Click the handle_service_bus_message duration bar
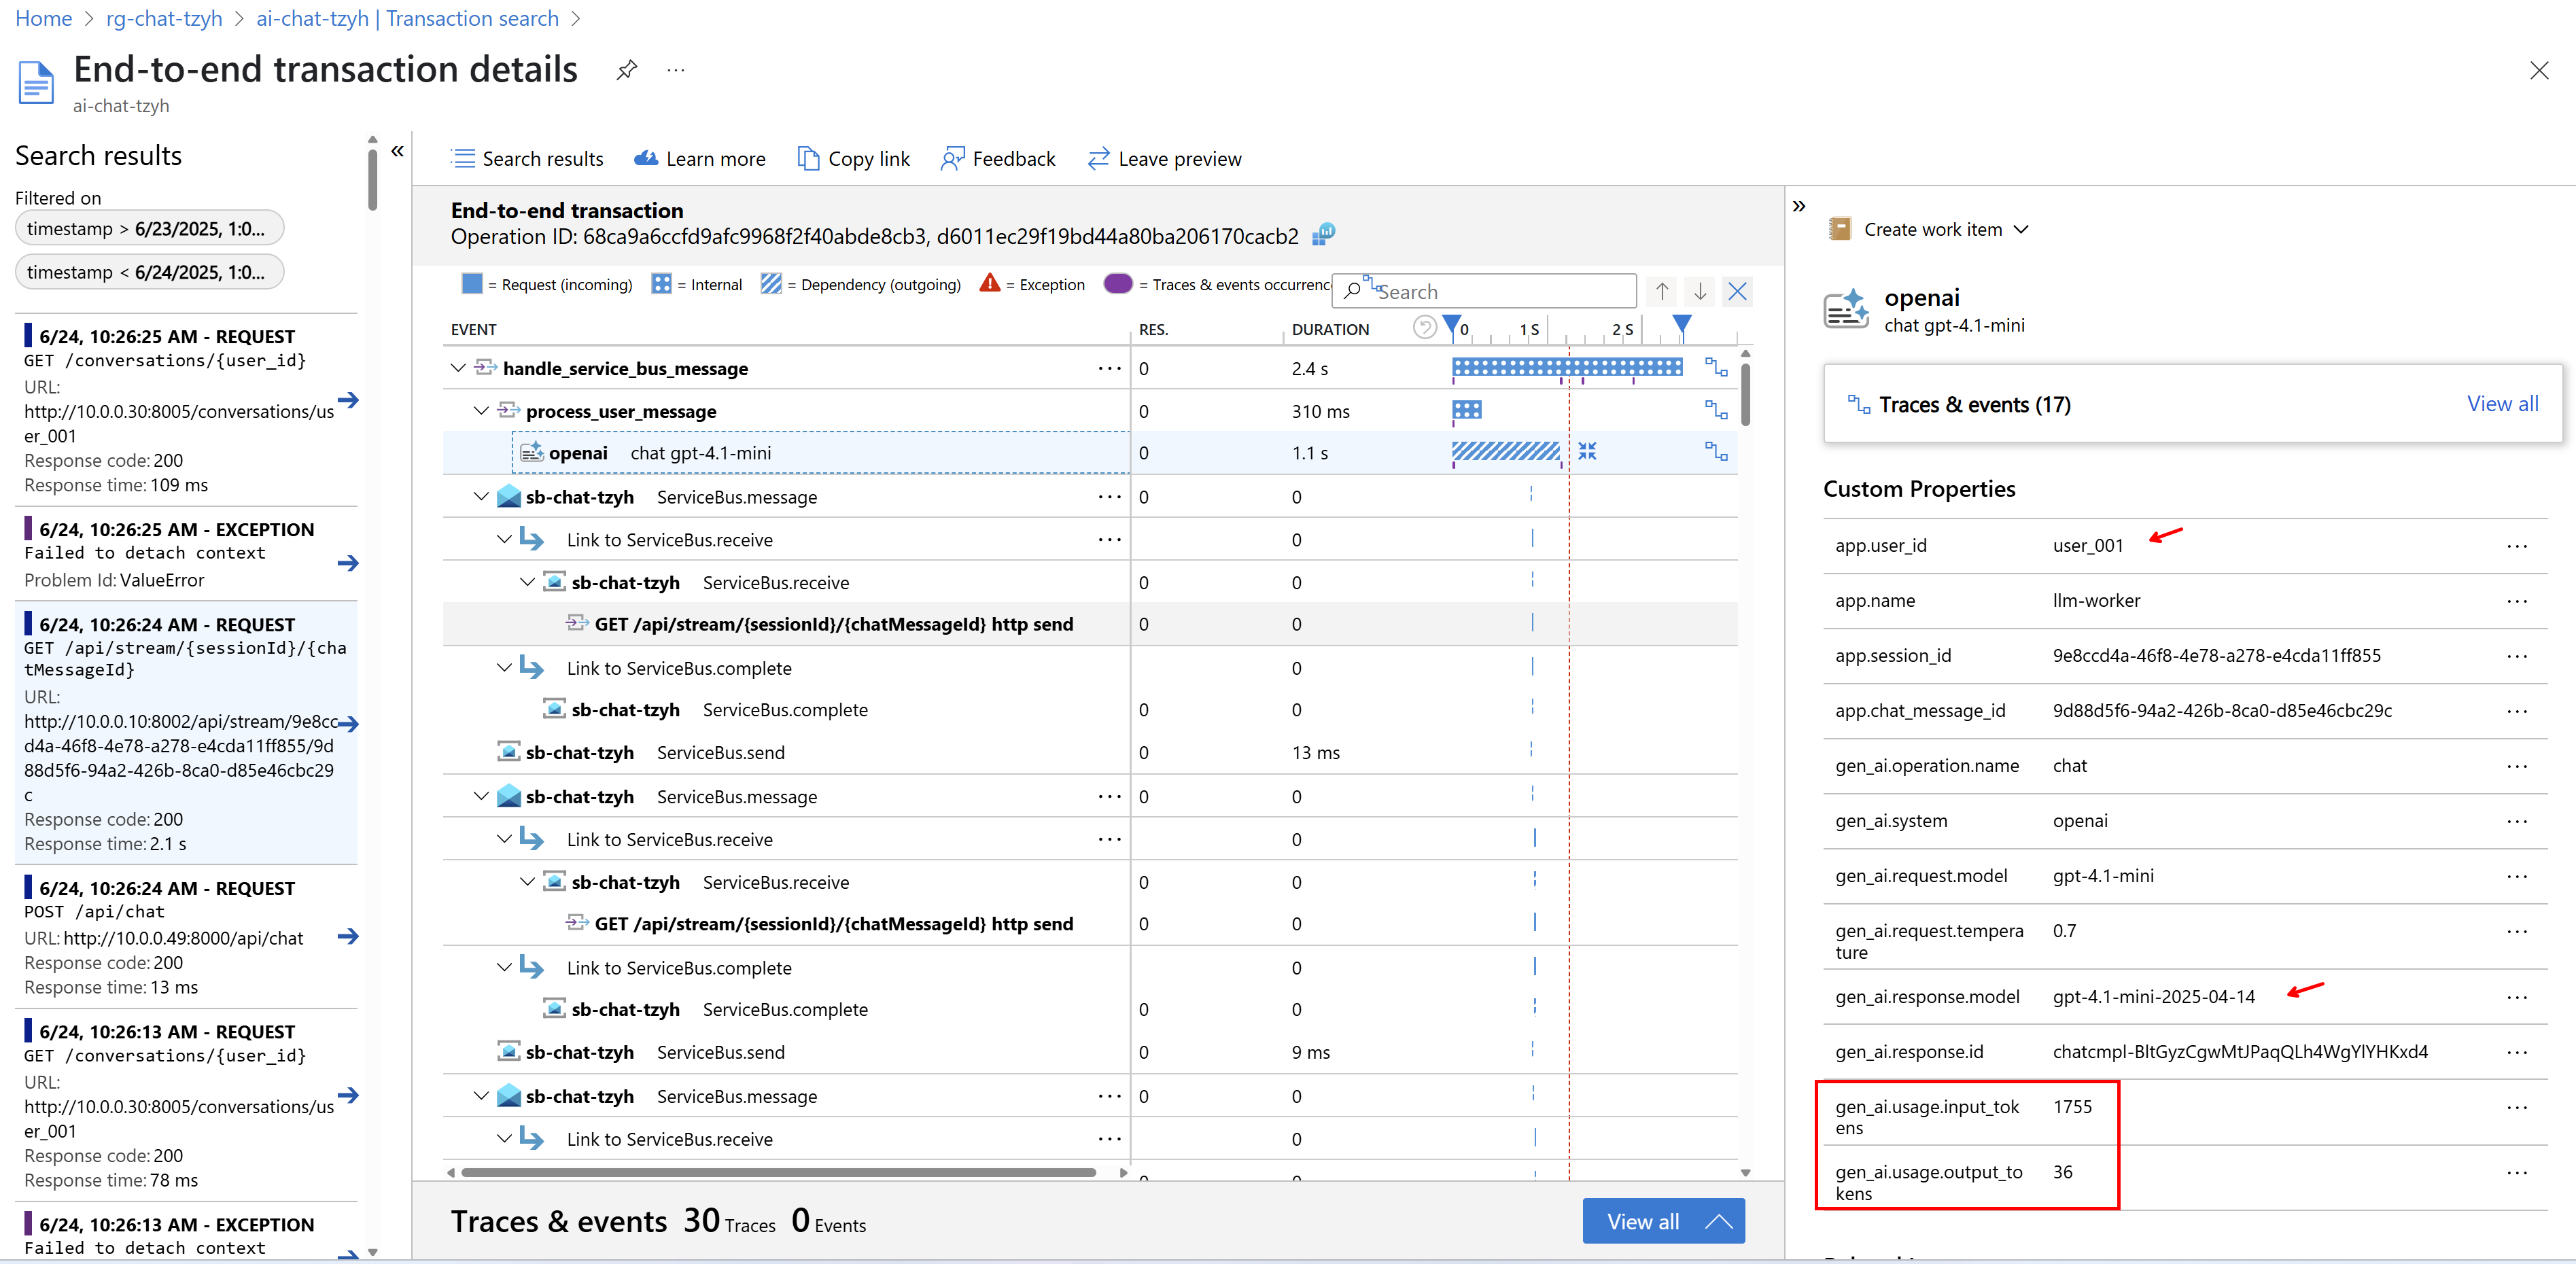This screenshot has height=1264, width=2576. (x=1567, y=367)
